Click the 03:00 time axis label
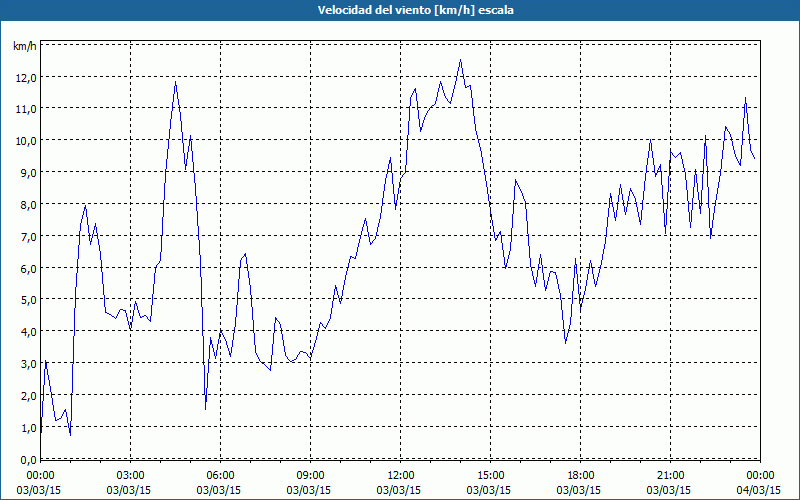The width and height of the screenshot is (800, 500). pos(131,476)
